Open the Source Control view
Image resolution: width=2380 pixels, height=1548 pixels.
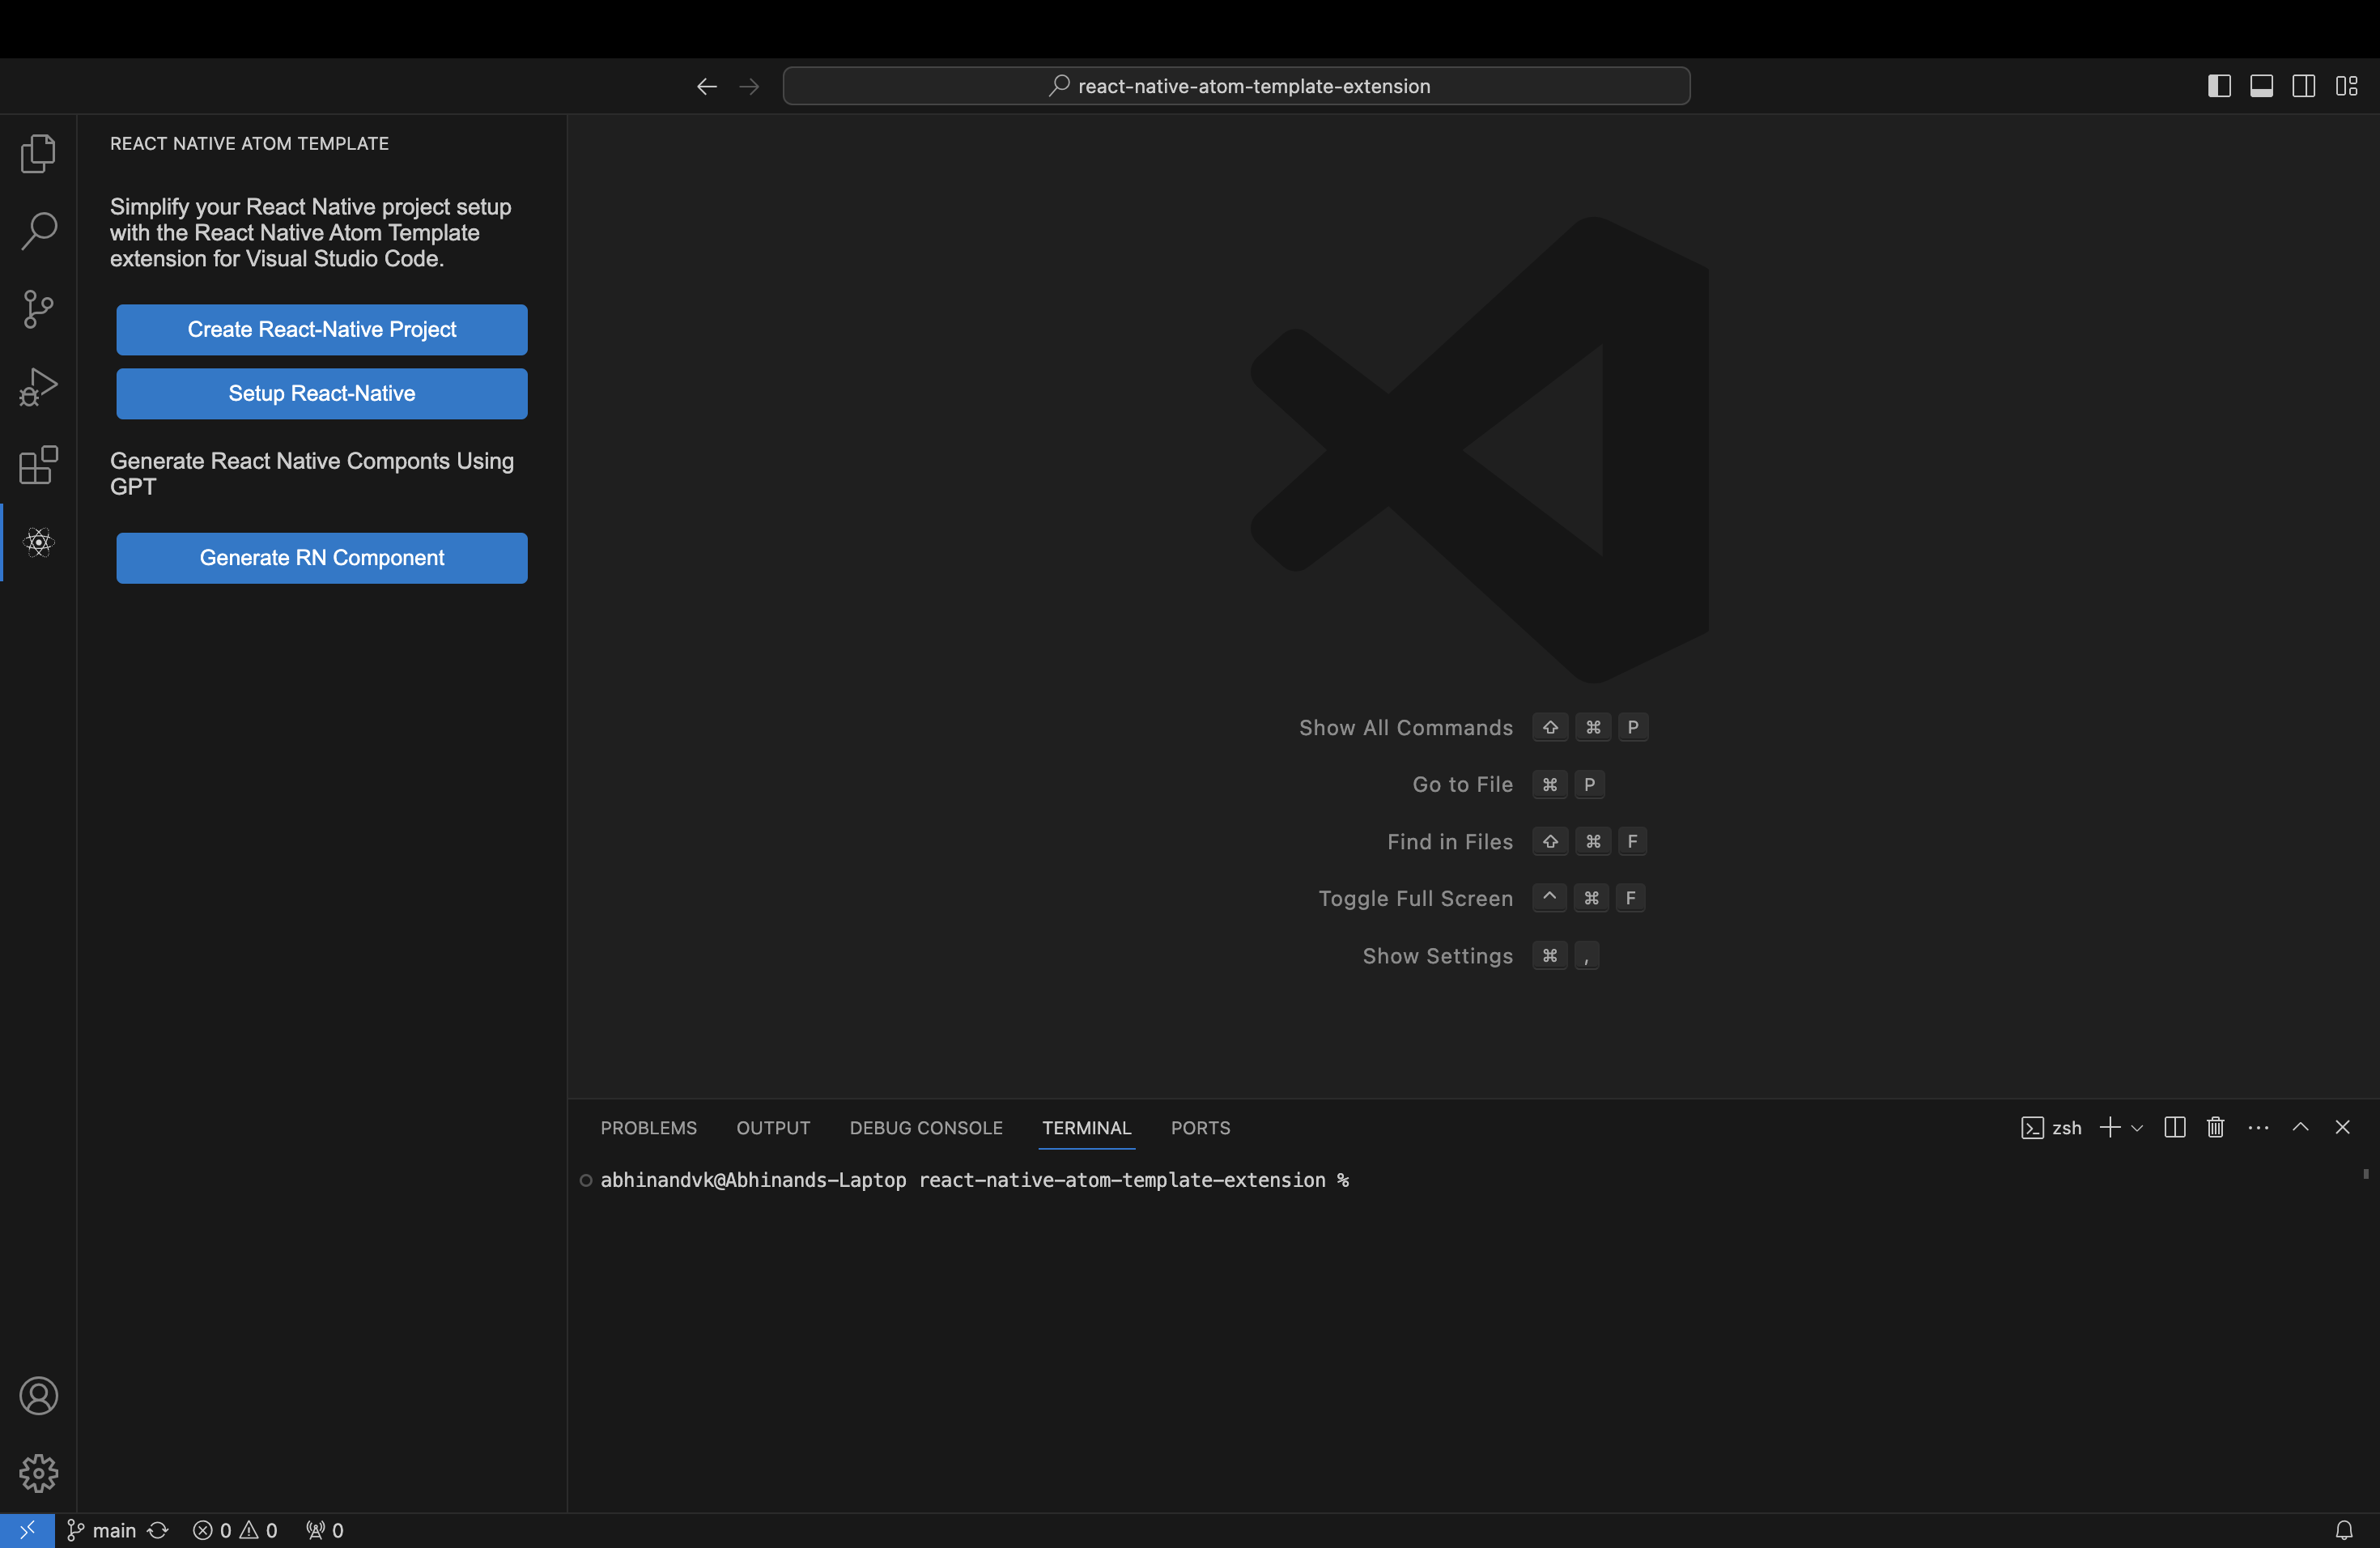[38, 308]
